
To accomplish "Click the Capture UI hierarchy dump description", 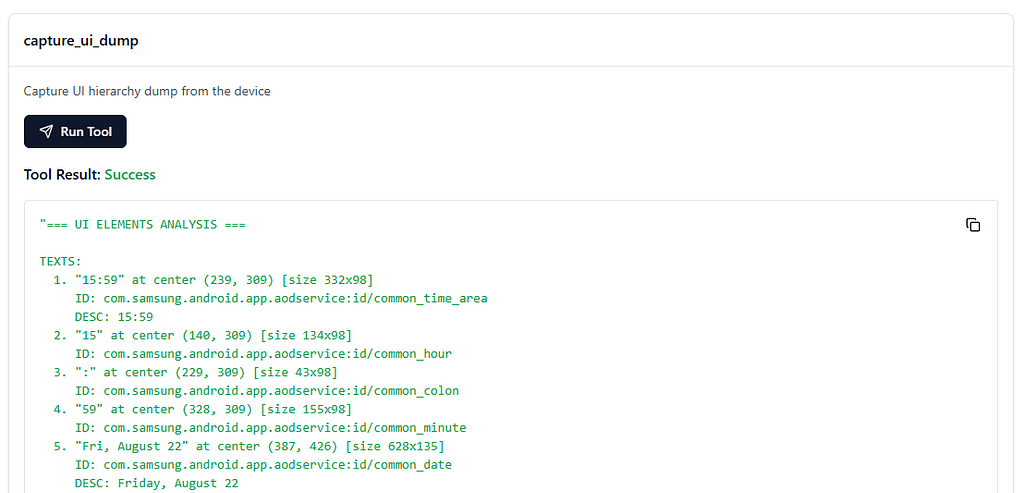I will pyautogui.click(x=147, y=91).
